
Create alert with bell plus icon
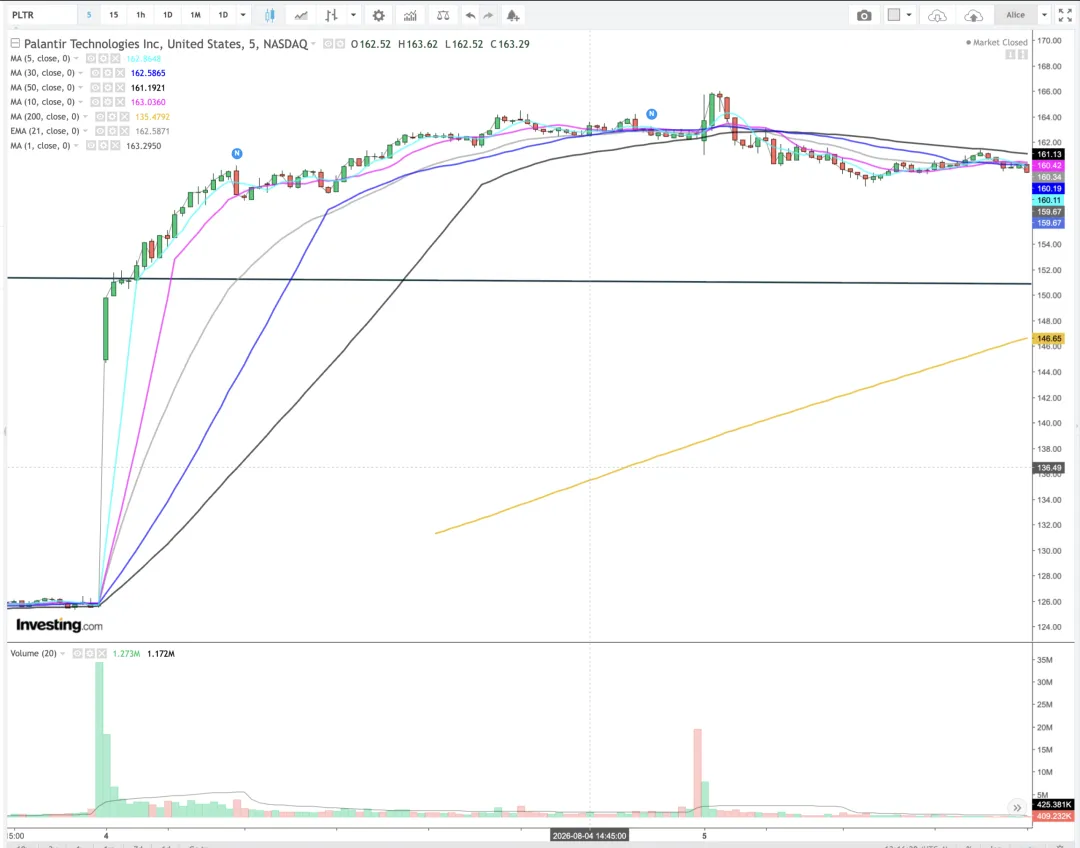(513, 15)
